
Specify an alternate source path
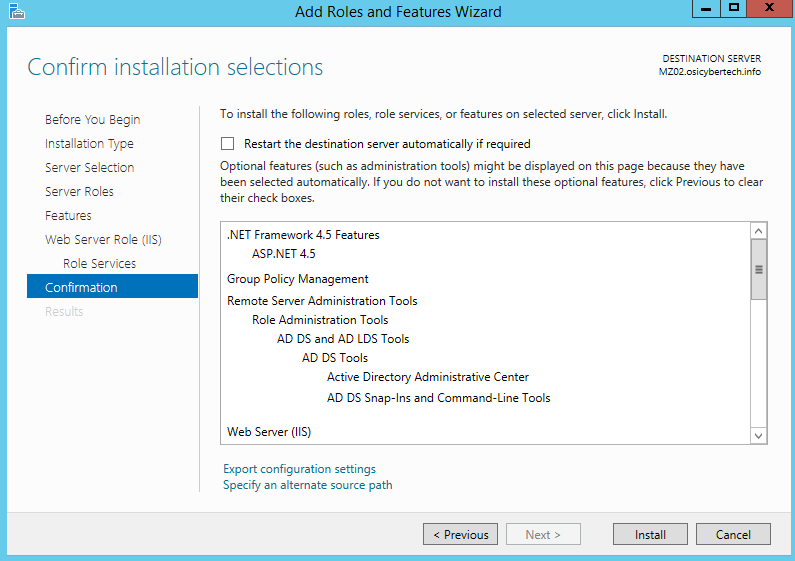pyautogui.click(x=308, y=485)
